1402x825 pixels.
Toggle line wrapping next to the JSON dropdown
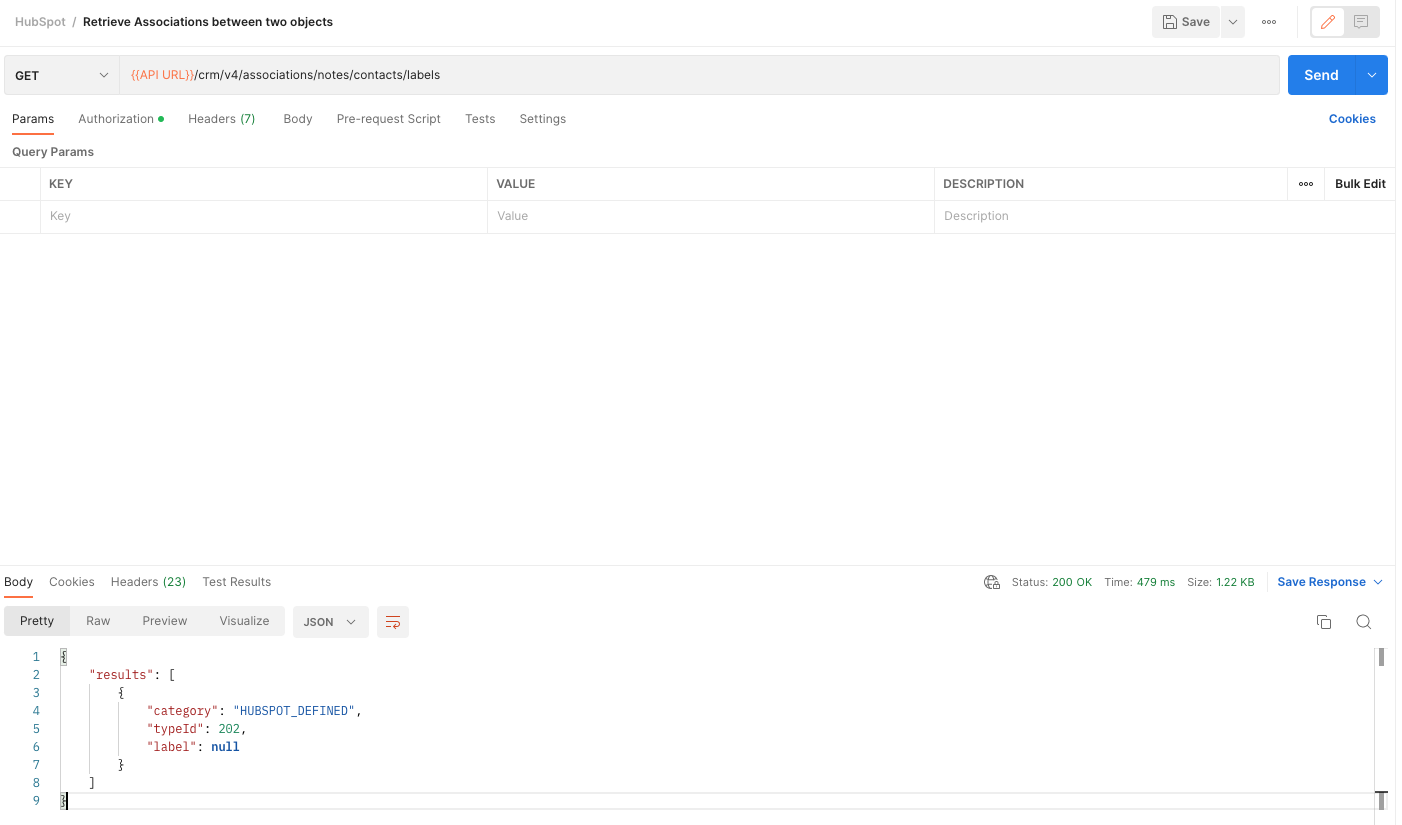point(392,621)
